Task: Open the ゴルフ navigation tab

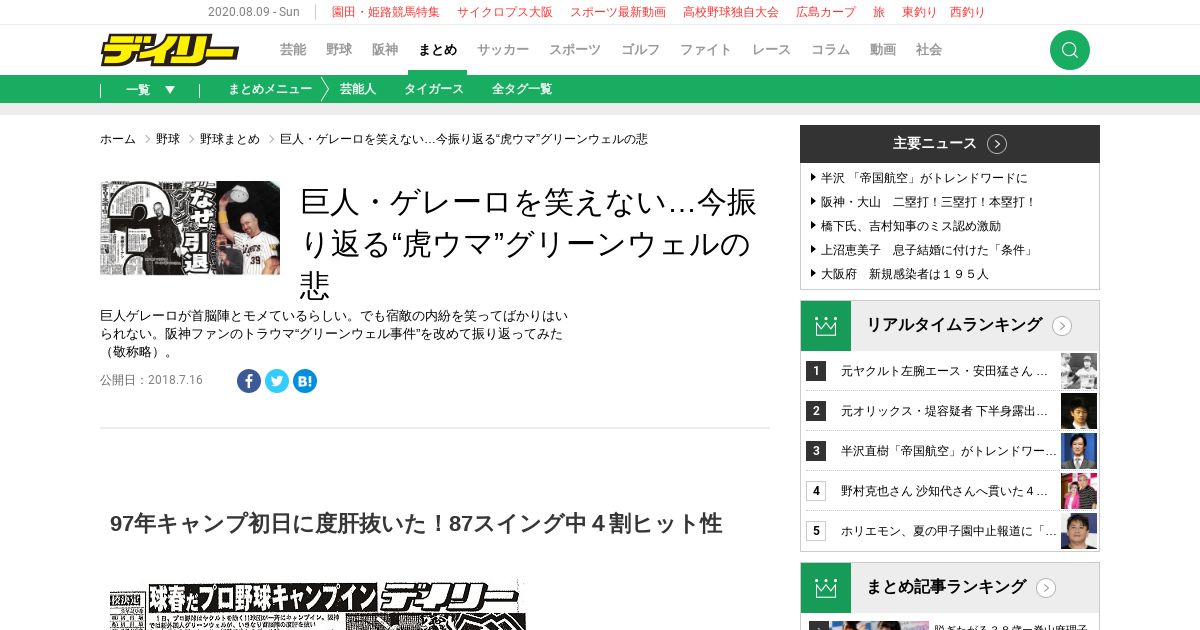Action: [x=641, y=50]
